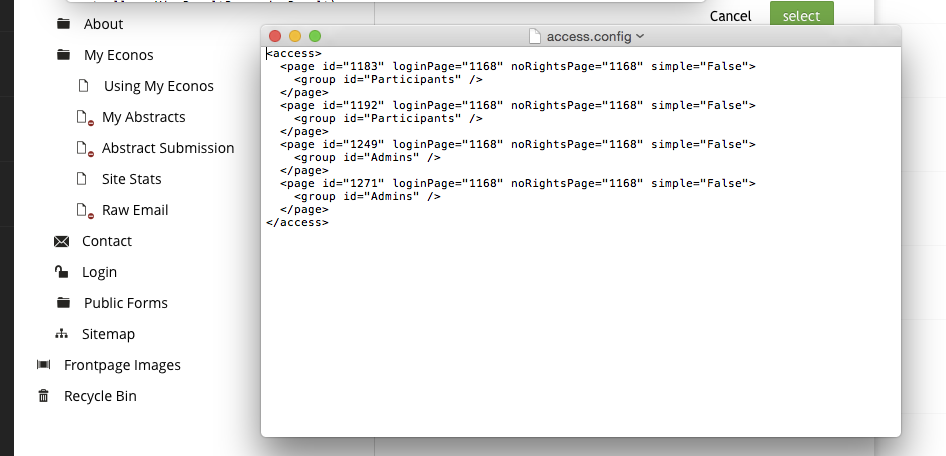Click the Using My Econos document icon
Viewport: 946px width, 456px height.
click(84, 86)
